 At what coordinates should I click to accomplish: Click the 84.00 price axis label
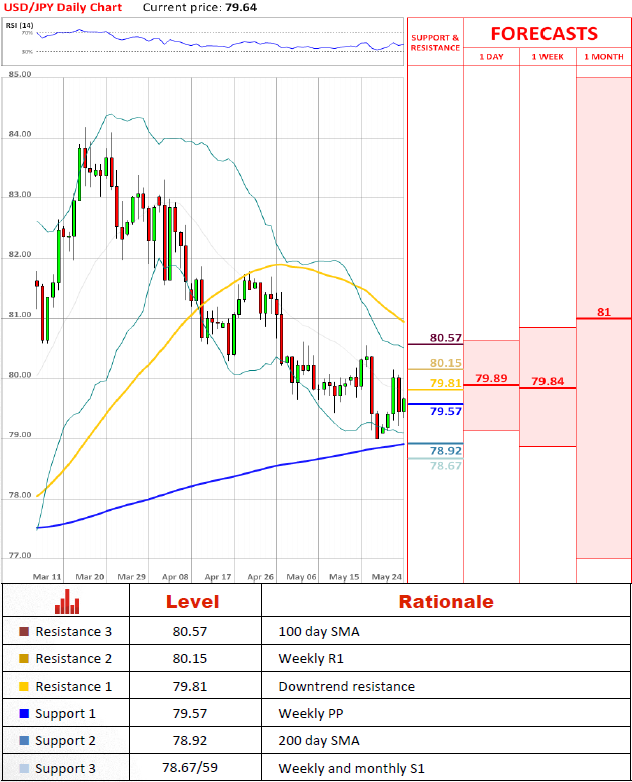tap(20, 134)
